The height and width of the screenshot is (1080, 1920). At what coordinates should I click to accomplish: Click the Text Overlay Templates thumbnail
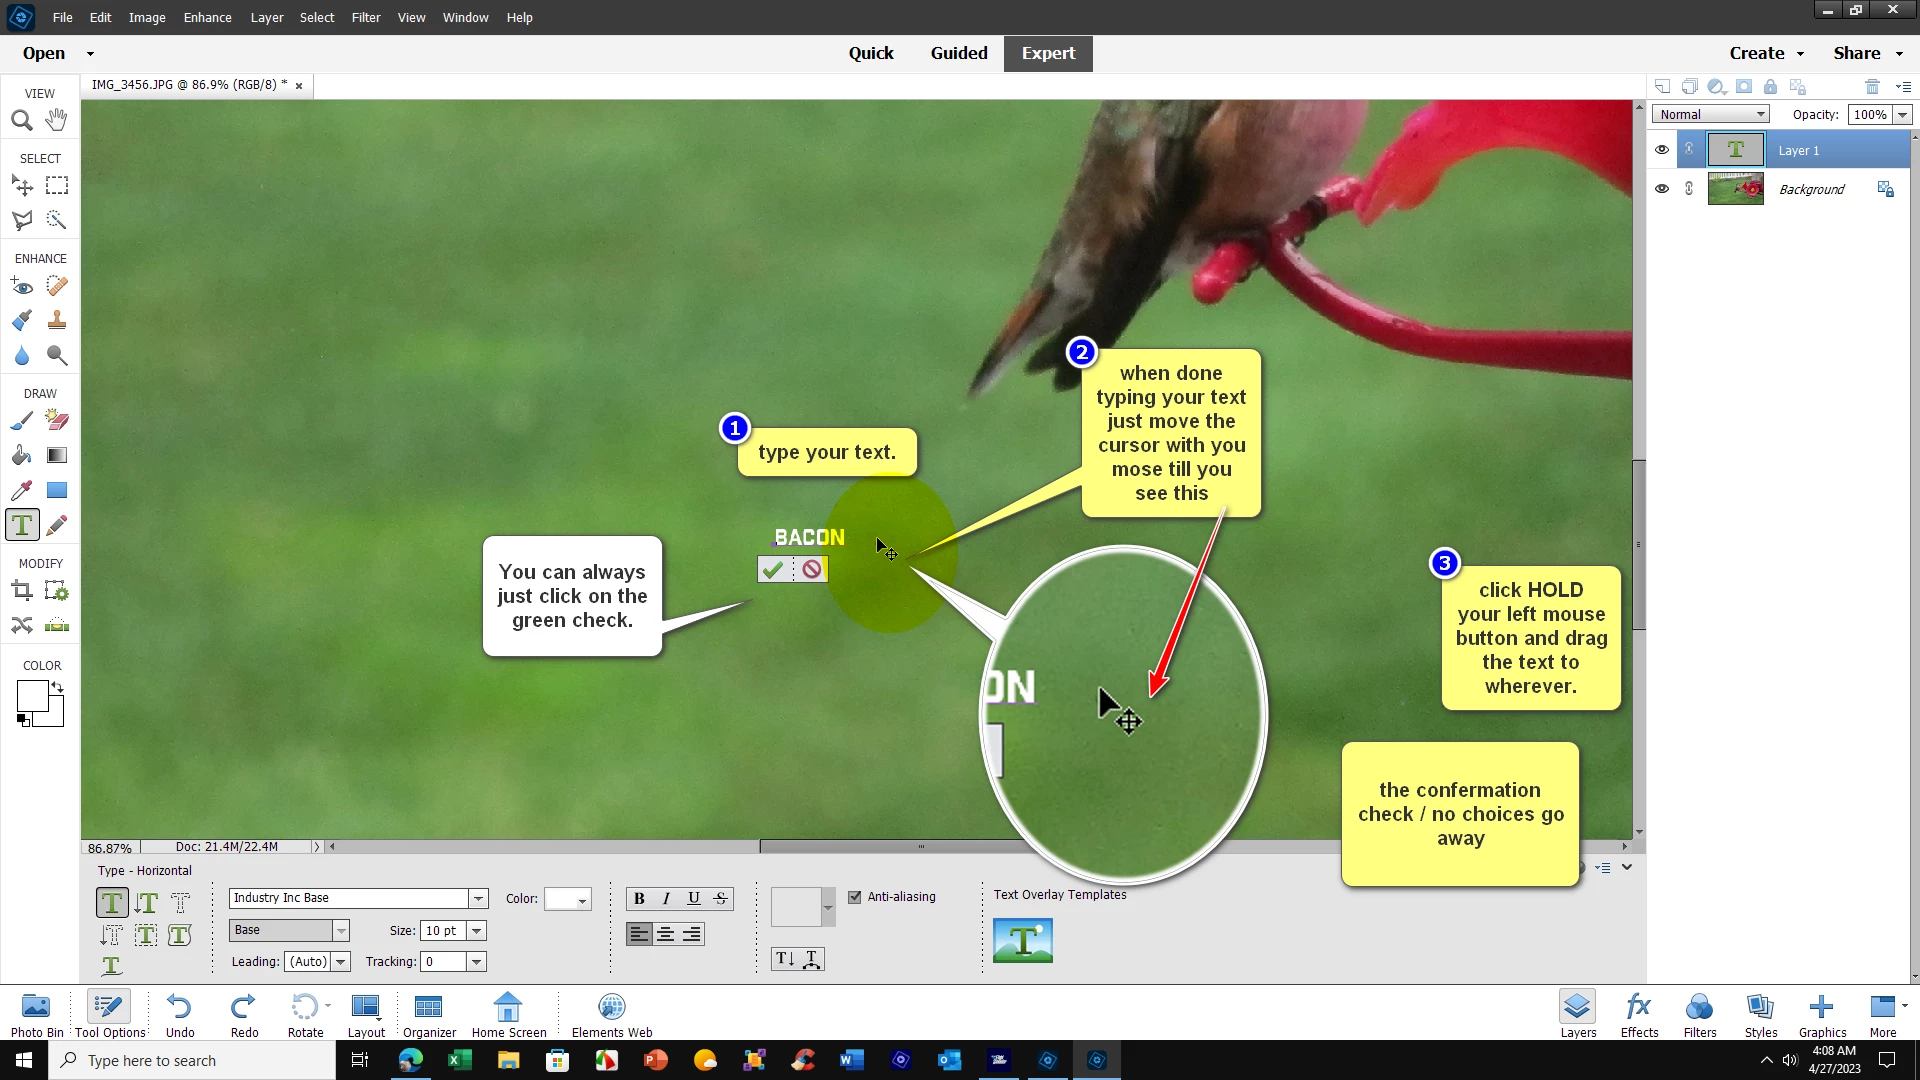click(1022, 941)
